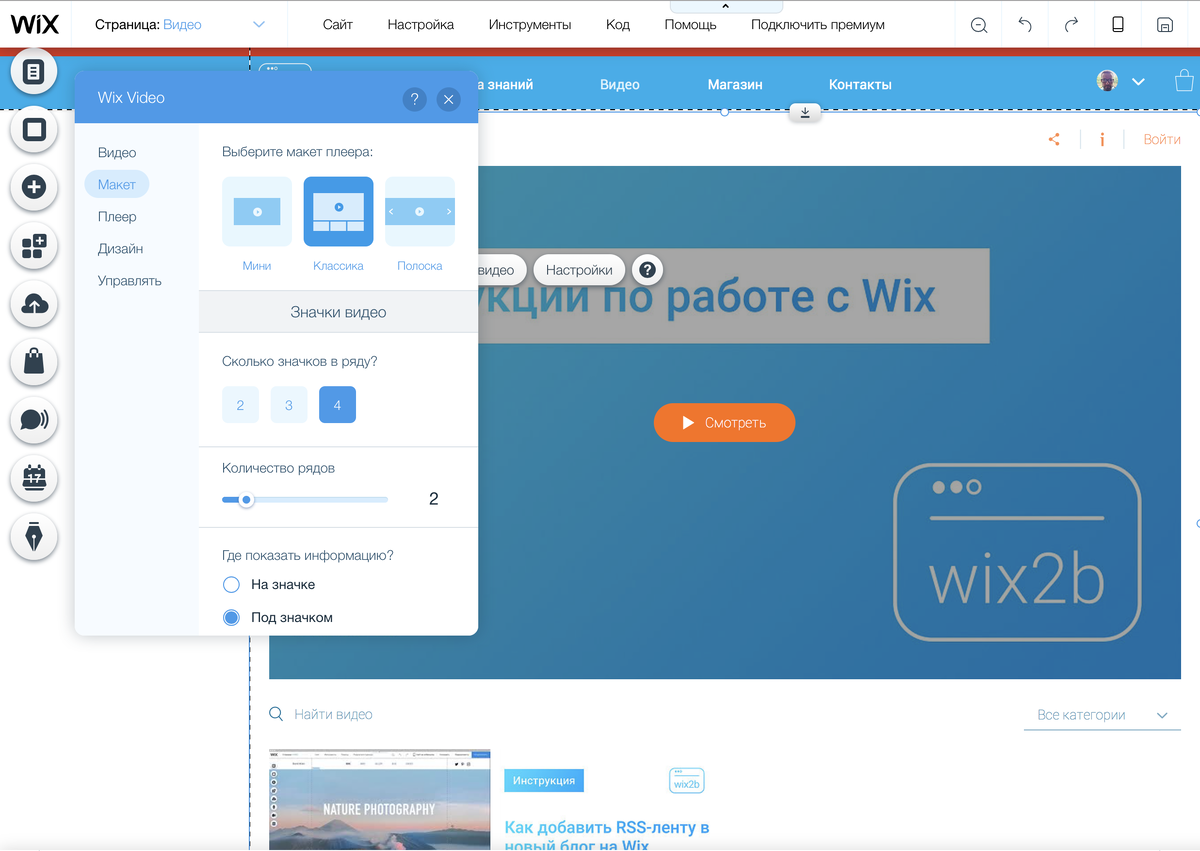Click the orange Смотреть play button
The width and height of the screenshot is (1200, 851).
pos(725,422)
